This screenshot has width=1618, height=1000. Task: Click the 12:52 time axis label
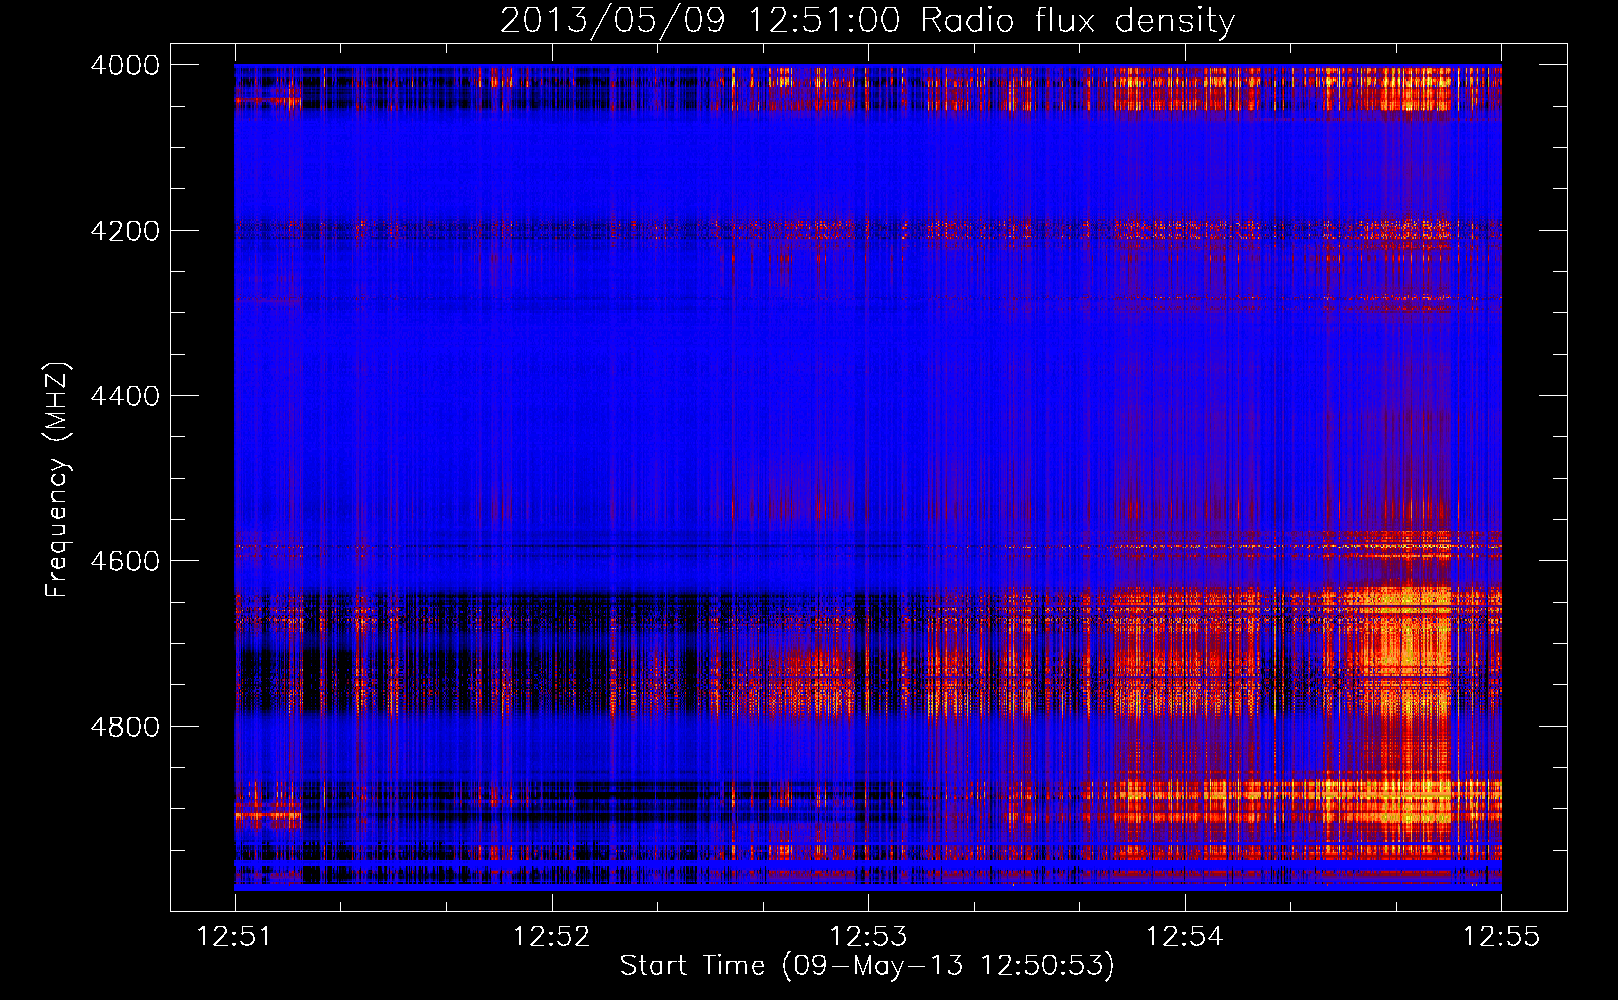[551, 936]
